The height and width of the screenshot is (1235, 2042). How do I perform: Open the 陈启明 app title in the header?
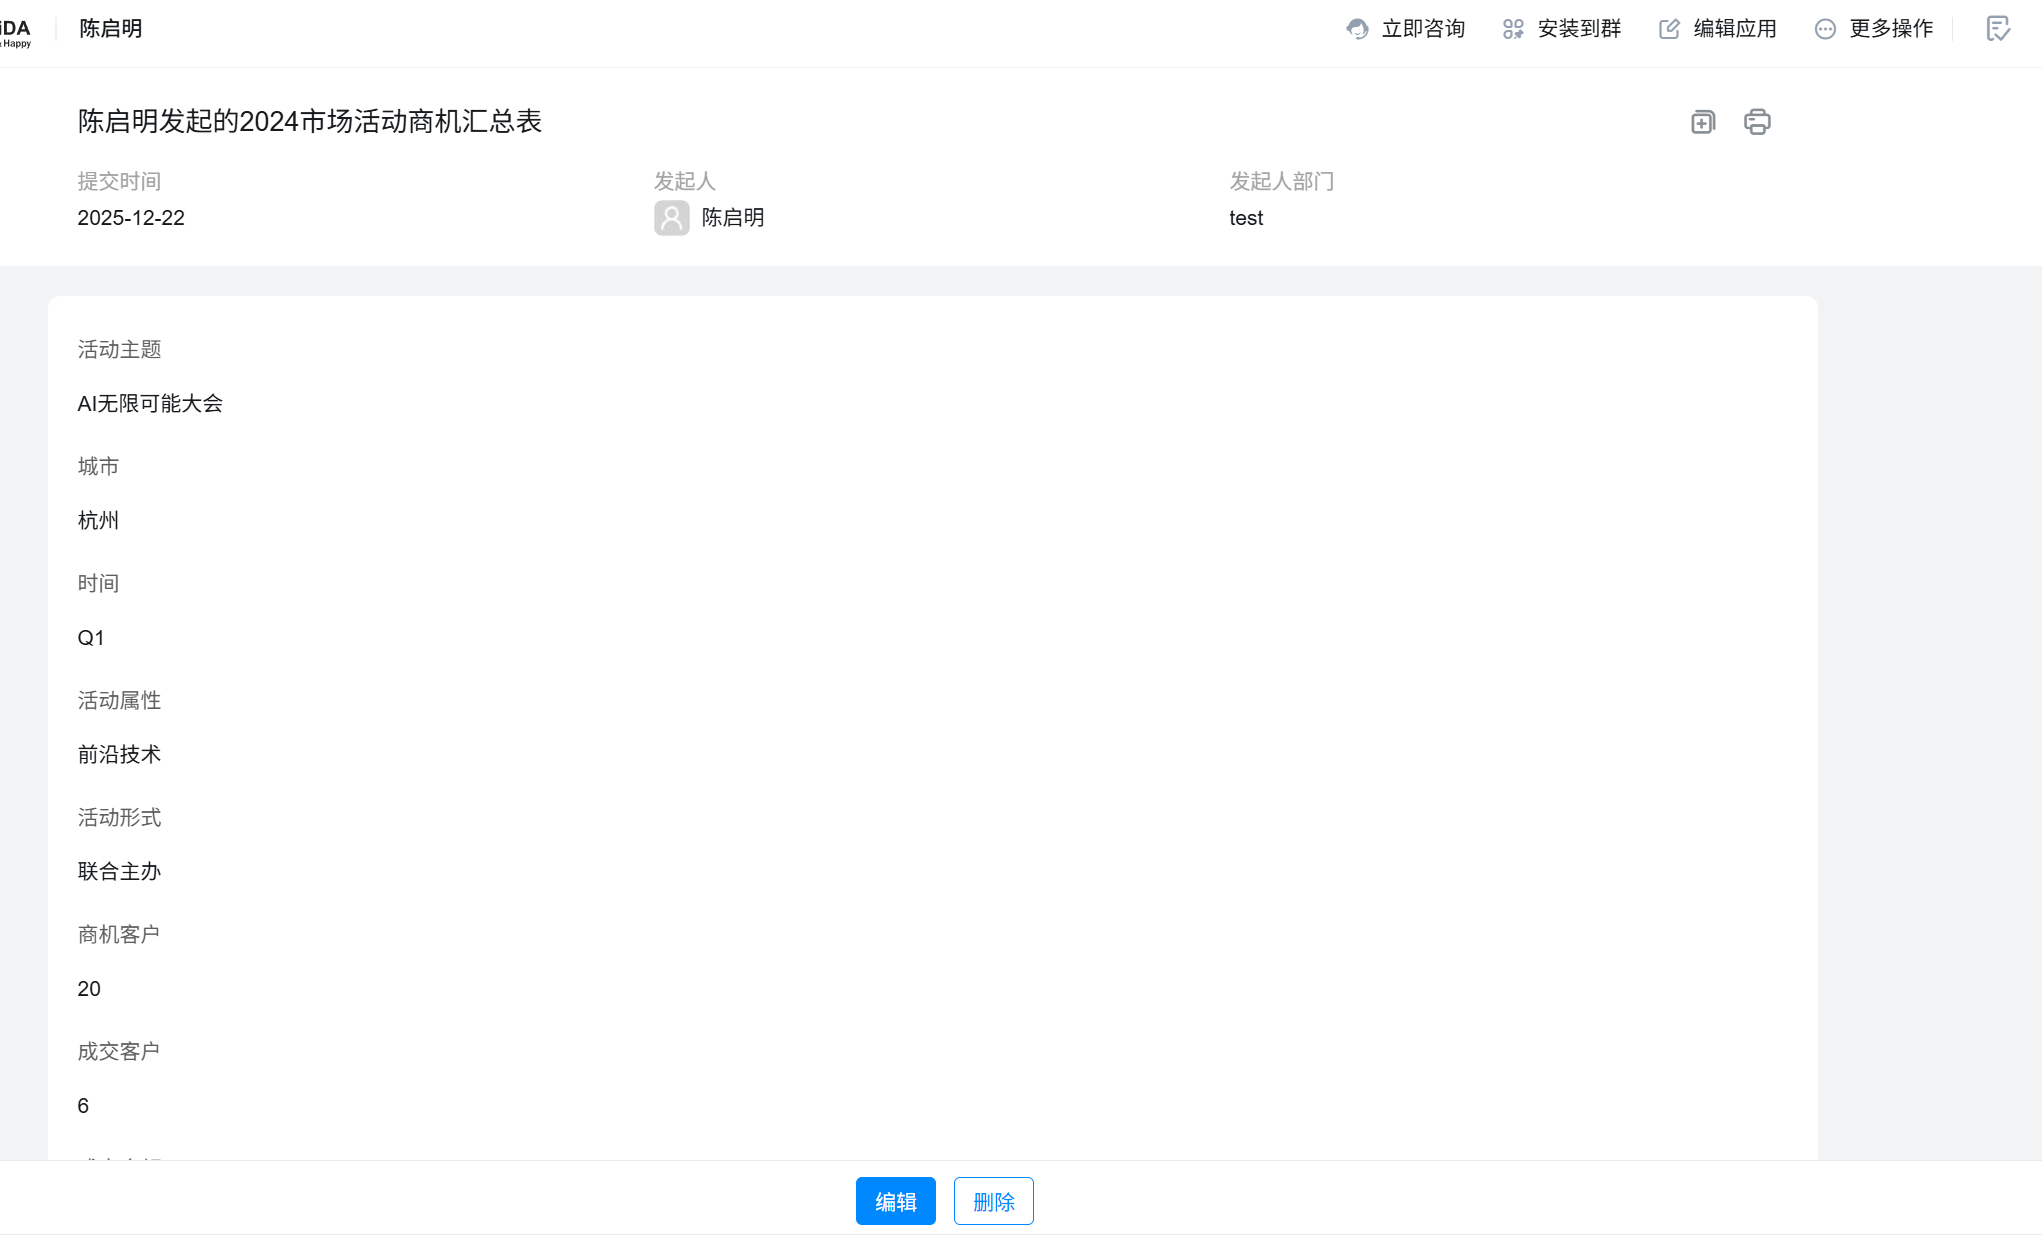pos(111,29)
